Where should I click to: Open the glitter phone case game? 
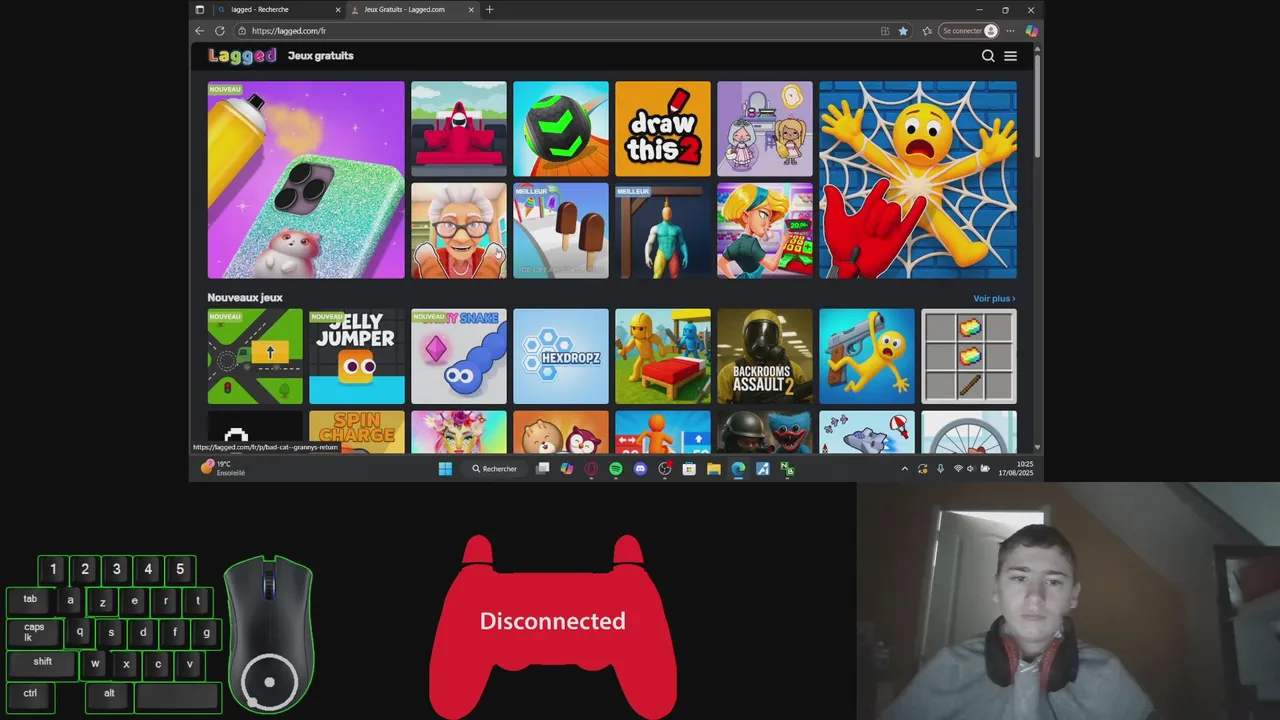pos(306,180)
